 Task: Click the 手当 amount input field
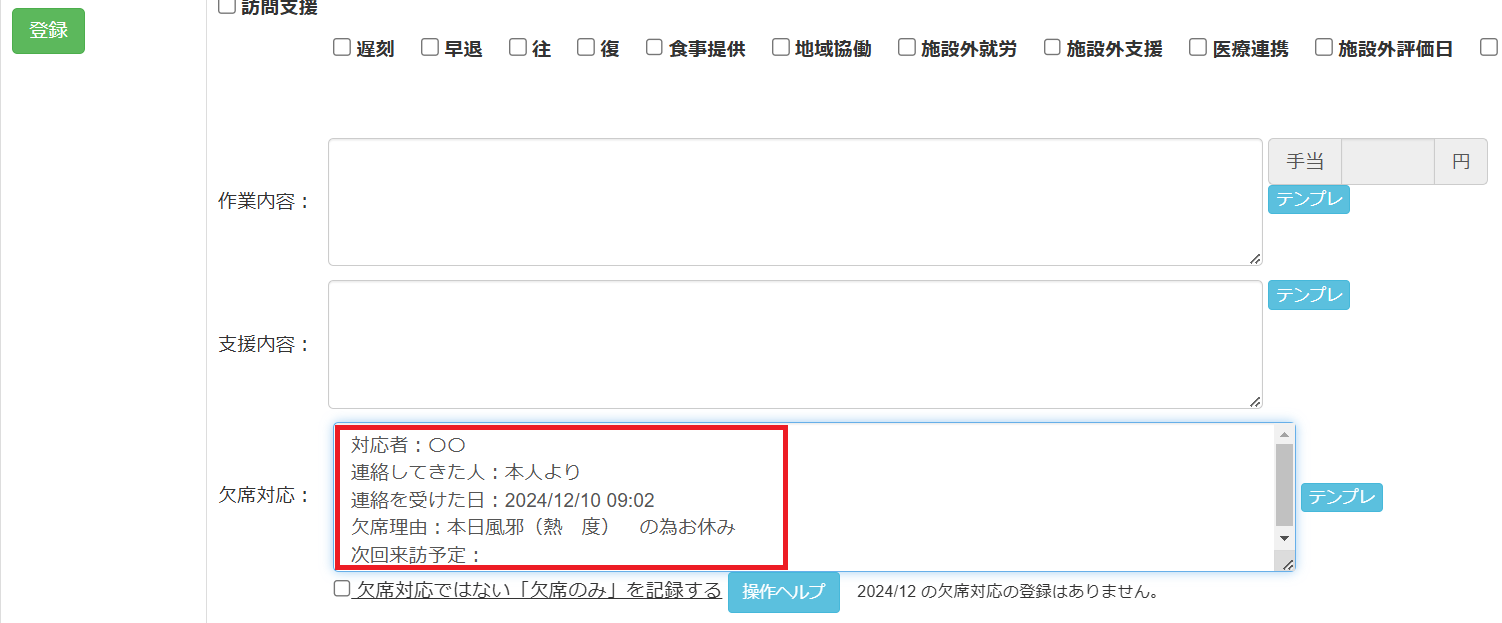[1387, 162]
